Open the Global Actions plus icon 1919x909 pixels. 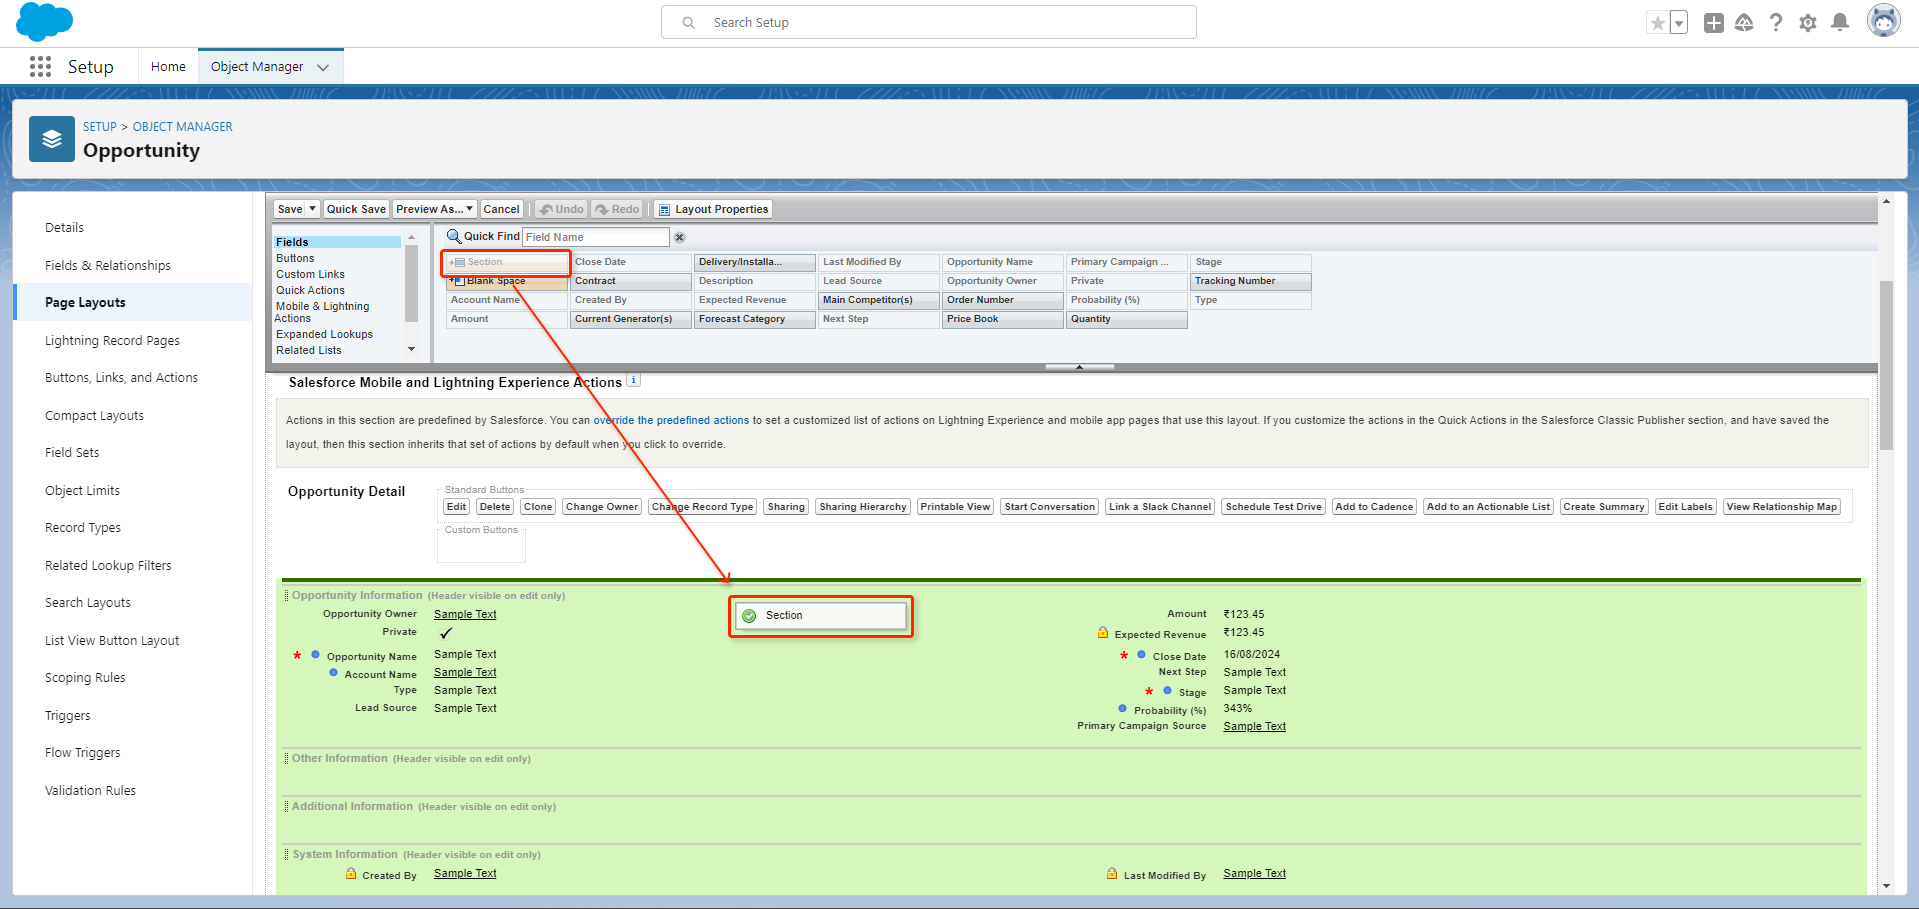(x=1714, y=23)
